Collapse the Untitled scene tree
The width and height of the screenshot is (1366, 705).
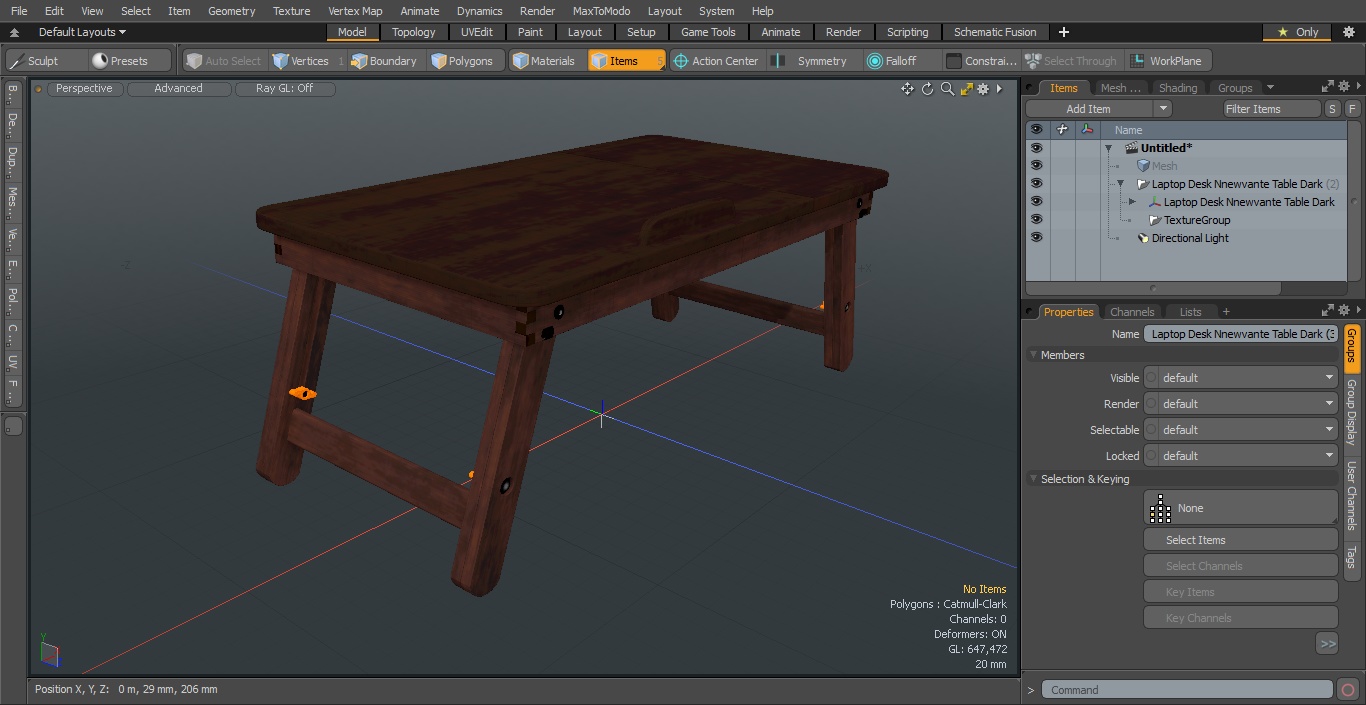click(1108, 148)
